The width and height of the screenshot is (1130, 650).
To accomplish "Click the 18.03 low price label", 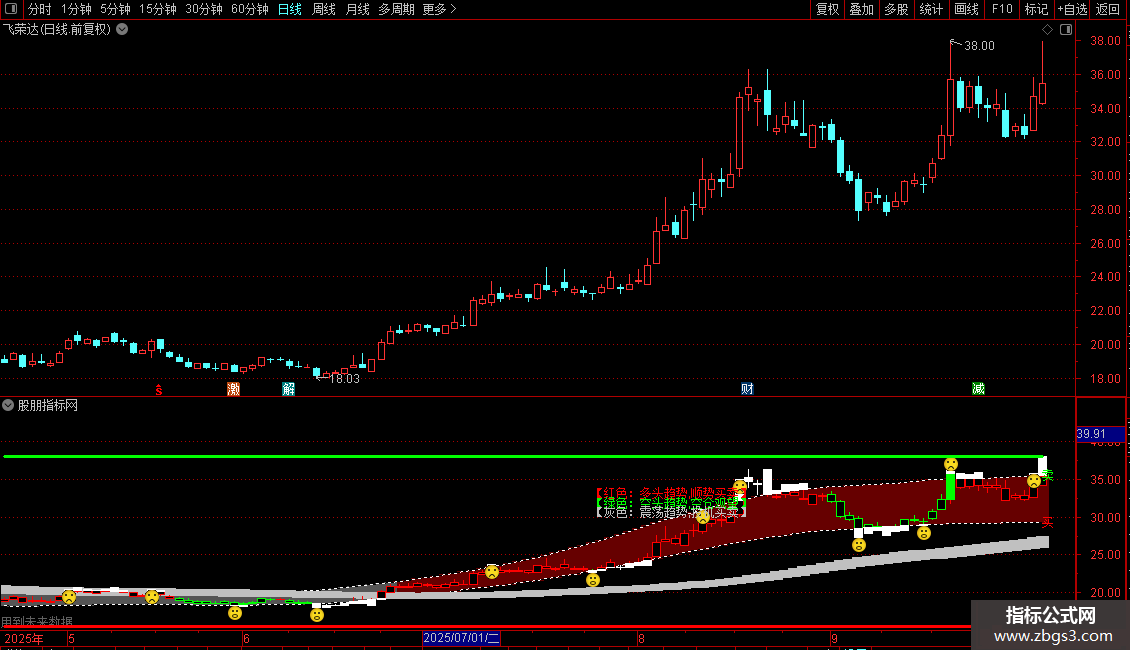I will click(x=344, y=379).
